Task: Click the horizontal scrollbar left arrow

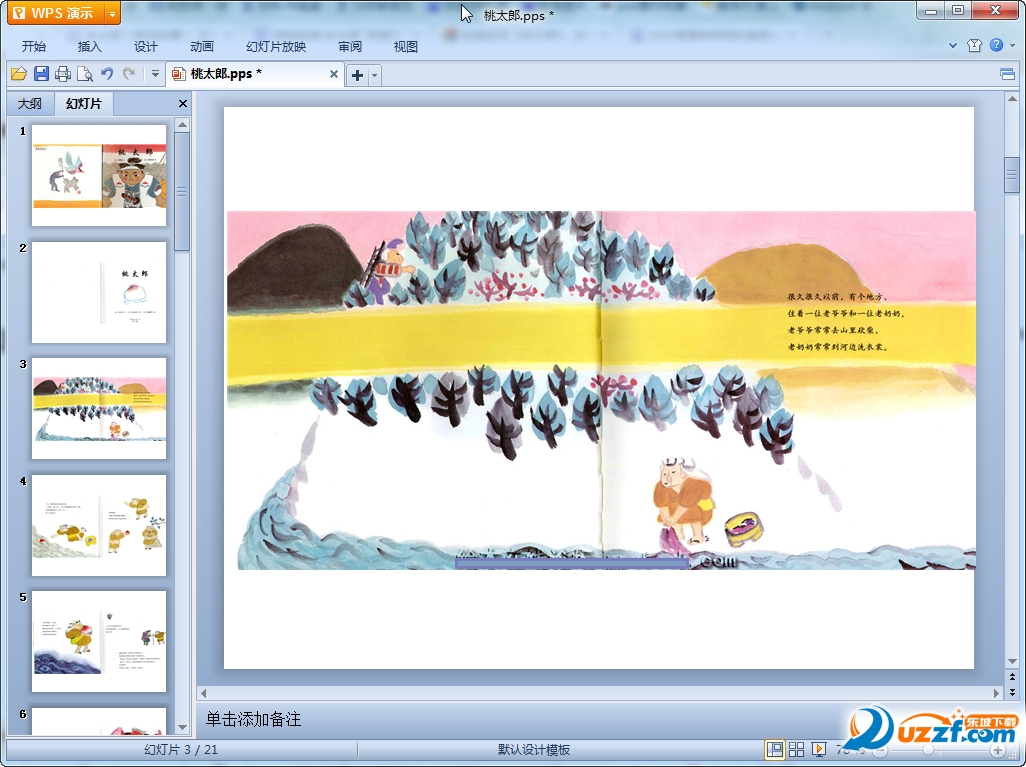Action: click(x=203, y=692)
